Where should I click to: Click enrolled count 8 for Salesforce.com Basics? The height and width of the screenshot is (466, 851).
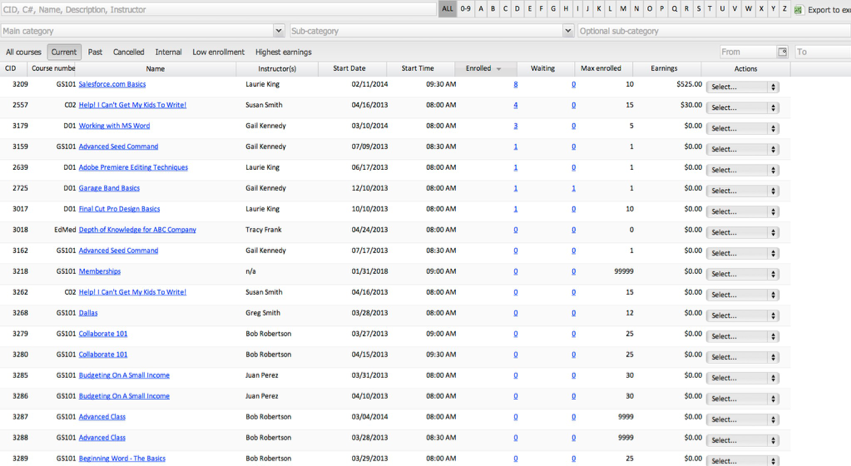click(515, 85)
